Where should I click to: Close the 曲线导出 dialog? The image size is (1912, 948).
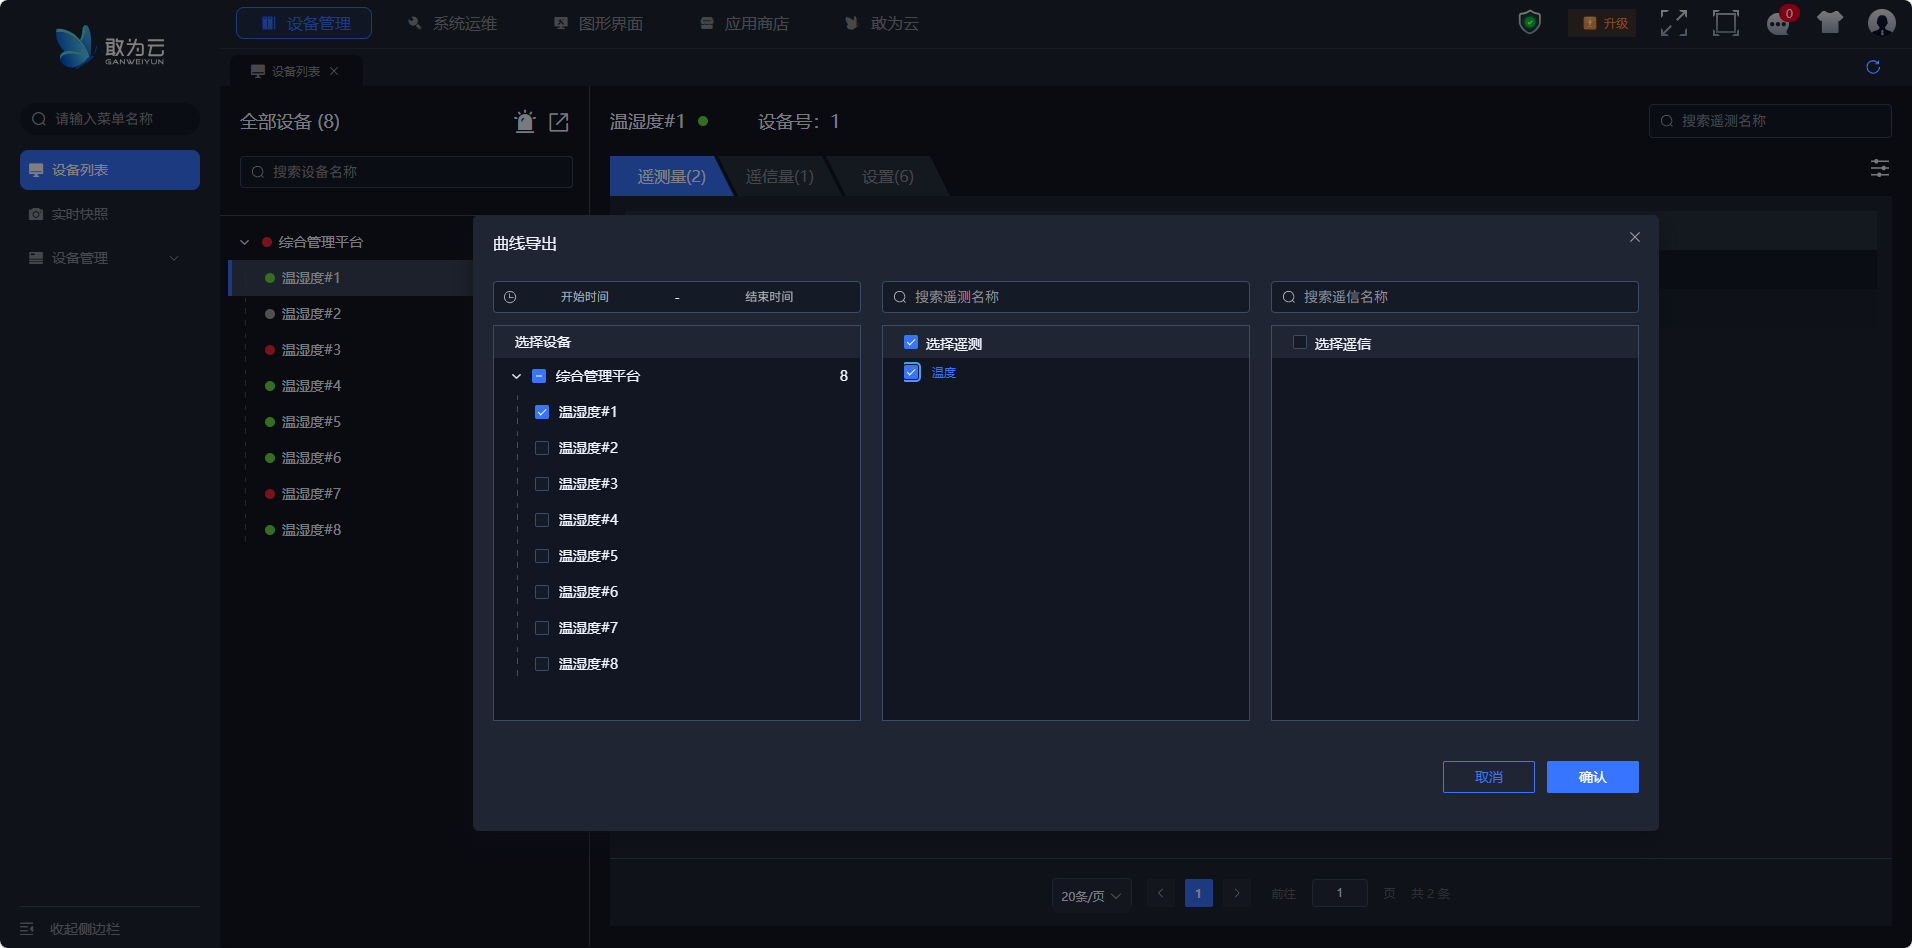pyautogui.click(x=1635, y=237)
